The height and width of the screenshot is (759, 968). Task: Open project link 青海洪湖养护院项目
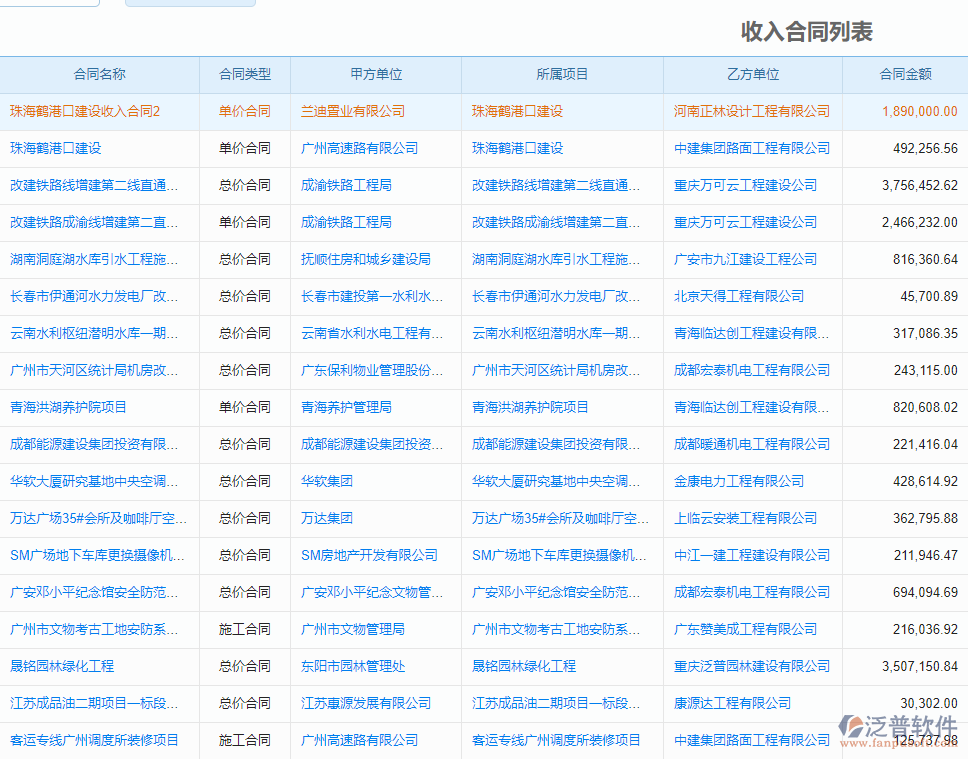click(528, 407)
